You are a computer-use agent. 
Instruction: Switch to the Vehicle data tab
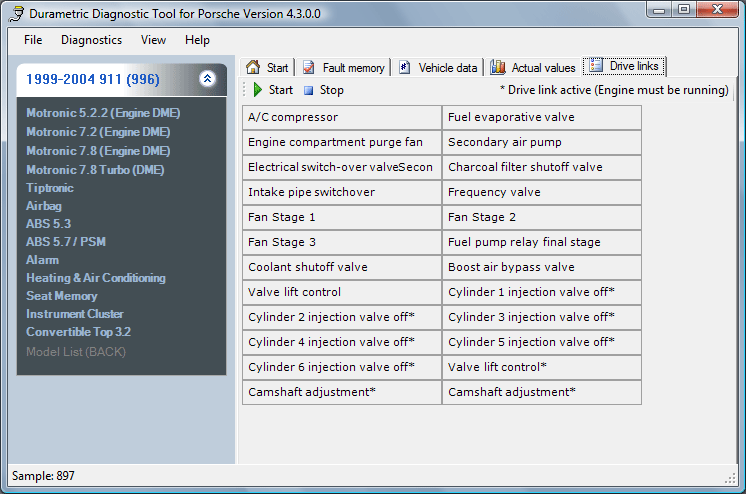pos(438,67)
